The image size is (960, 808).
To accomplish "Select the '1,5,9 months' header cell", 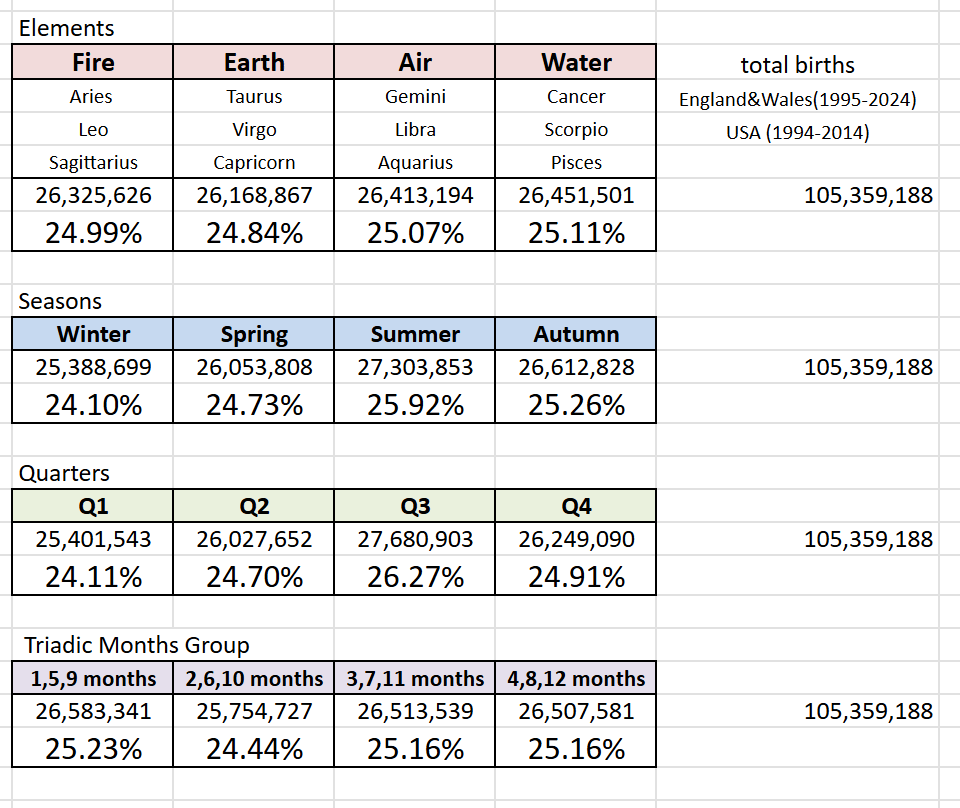I will (92, 679).
